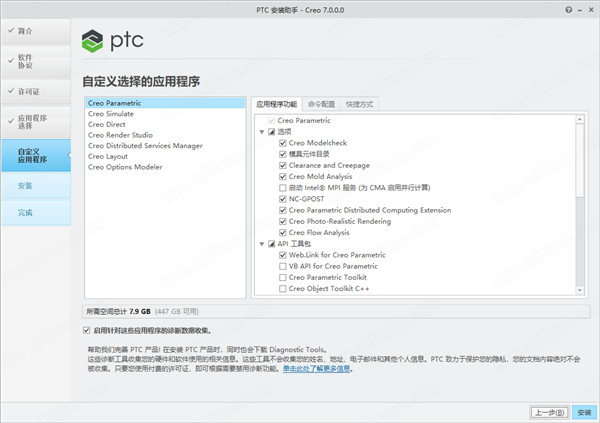Minimize the installer window
600x423 pixels.
580,10
